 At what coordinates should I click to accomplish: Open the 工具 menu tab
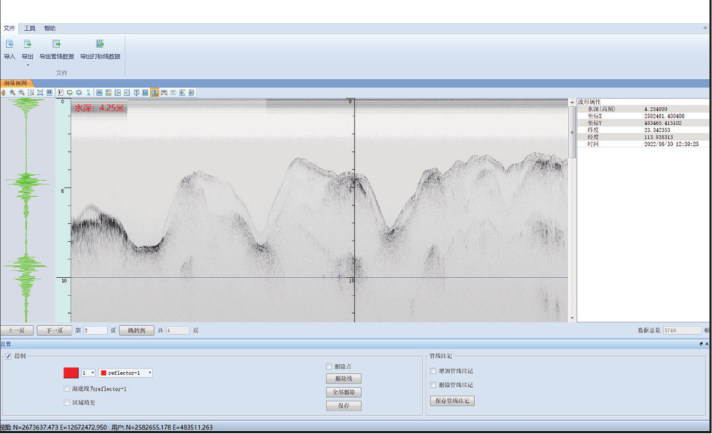coord(29,29)
